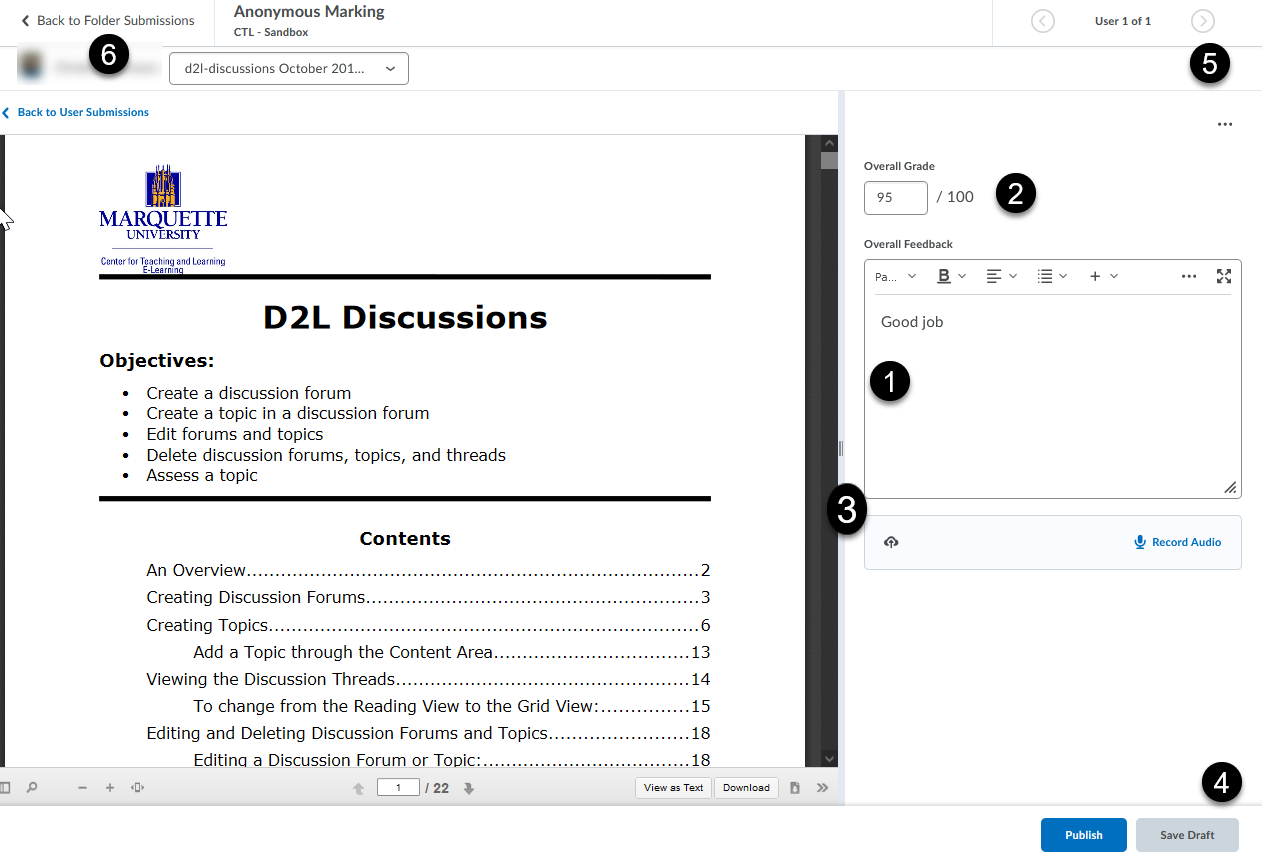Click the document scrollbar to navigate
Image resolution: width=1262 pixels, height=859 pixels.
829,450
